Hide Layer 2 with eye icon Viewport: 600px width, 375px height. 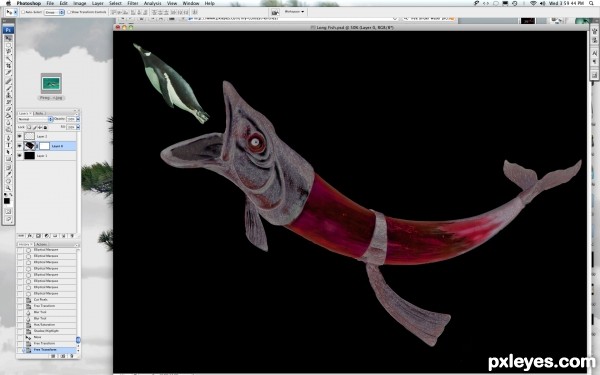click(20, 136)
